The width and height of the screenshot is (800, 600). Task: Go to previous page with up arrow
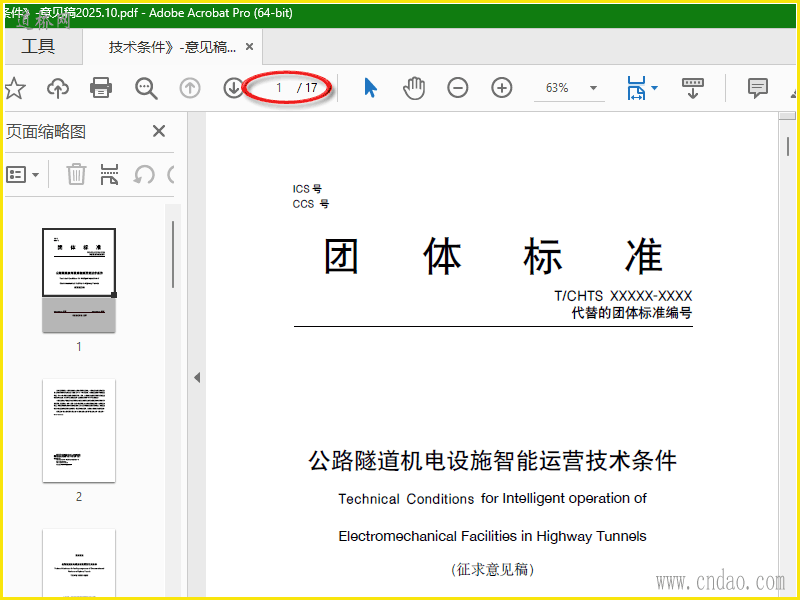(190, 88)
